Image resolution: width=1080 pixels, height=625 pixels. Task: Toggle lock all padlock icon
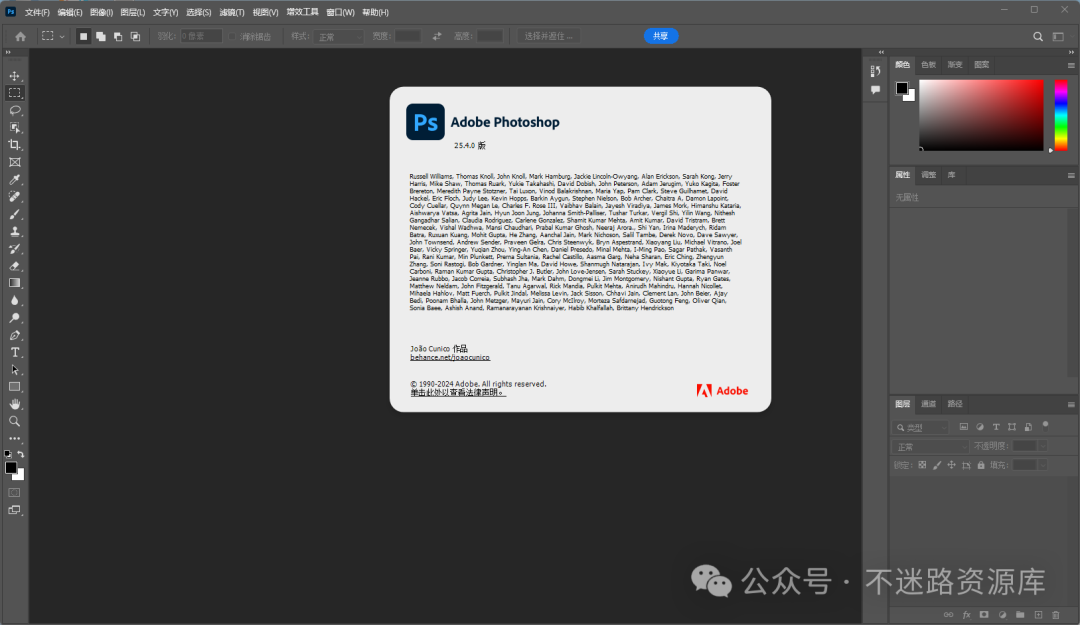pyautogui.click(x=981, y=465)
